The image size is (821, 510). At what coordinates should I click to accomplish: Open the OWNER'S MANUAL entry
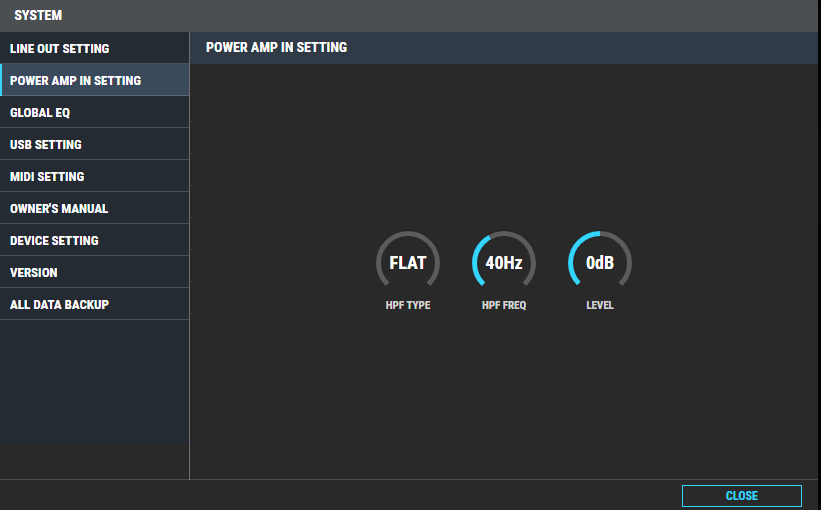click(x=94, y=208)
